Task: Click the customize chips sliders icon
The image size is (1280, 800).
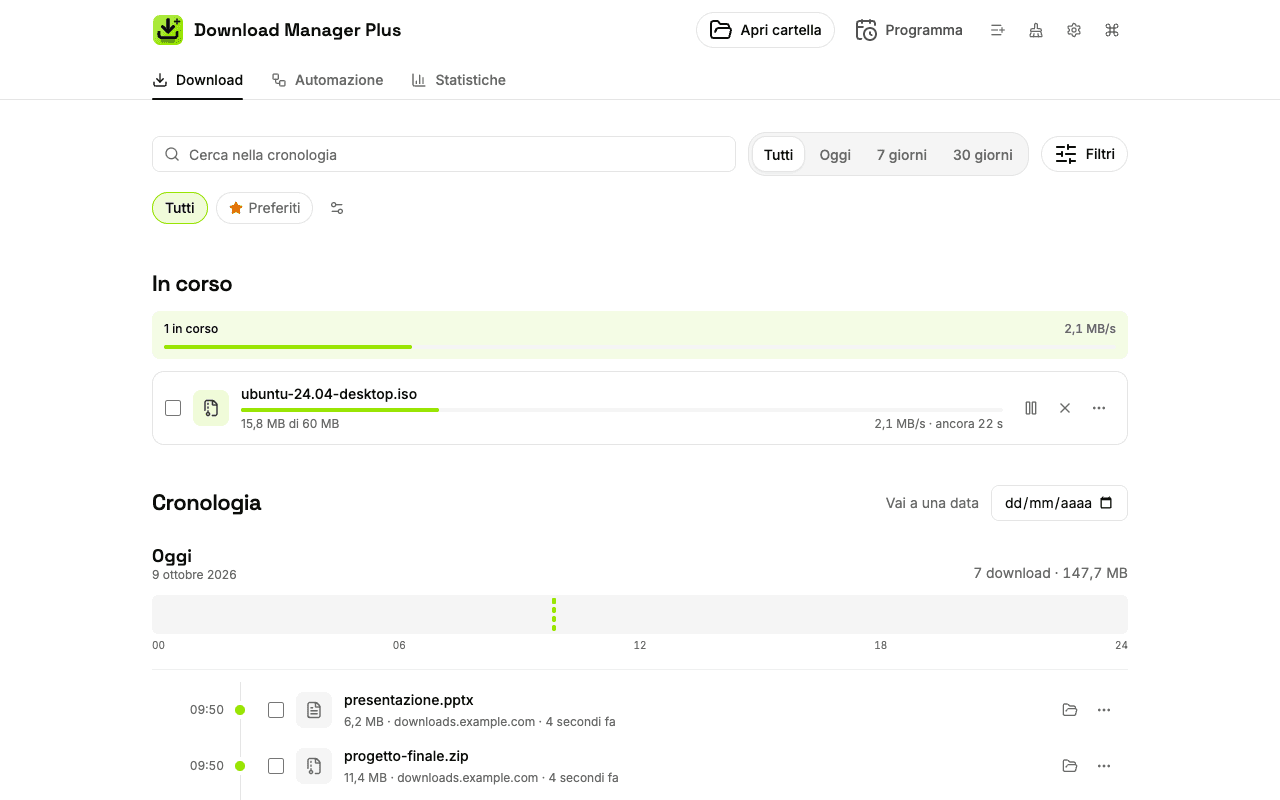Action: (x=337, y=208)
